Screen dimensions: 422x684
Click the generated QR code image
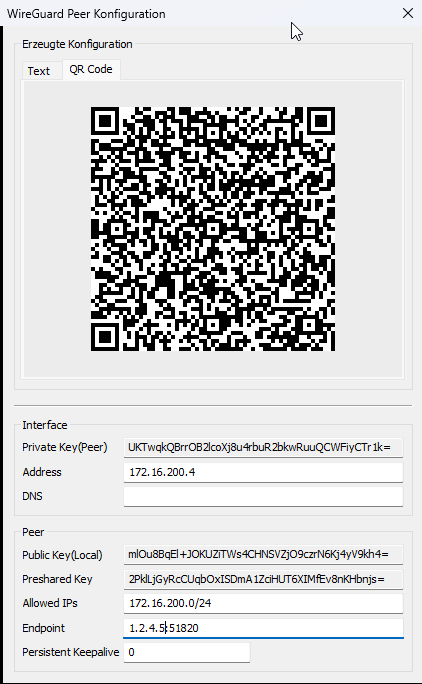coord(213,229)
